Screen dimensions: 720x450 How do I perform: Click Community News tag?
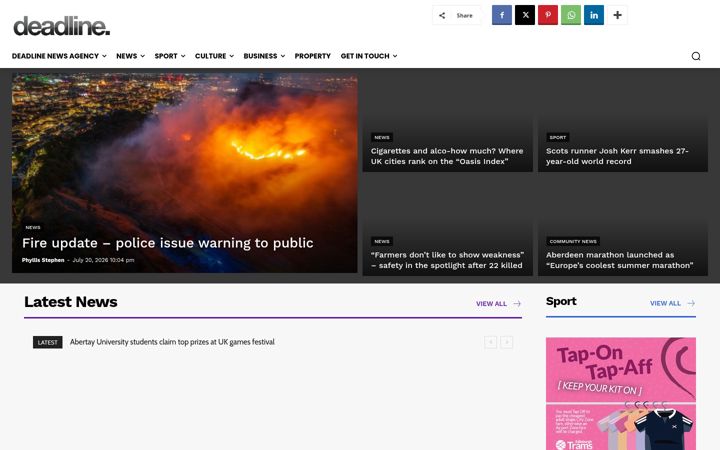pyautogui.click(x=573, y=241)
